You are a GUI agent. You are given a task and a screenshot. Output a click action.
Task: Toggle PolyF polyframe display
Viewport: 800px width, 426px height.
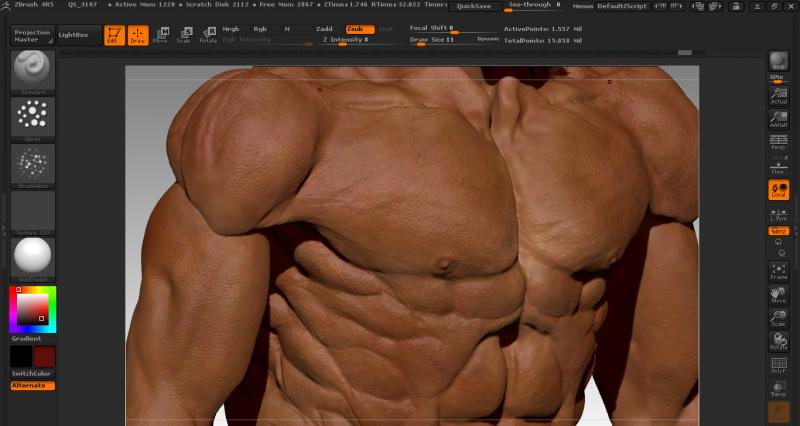[x=779, y=365]
